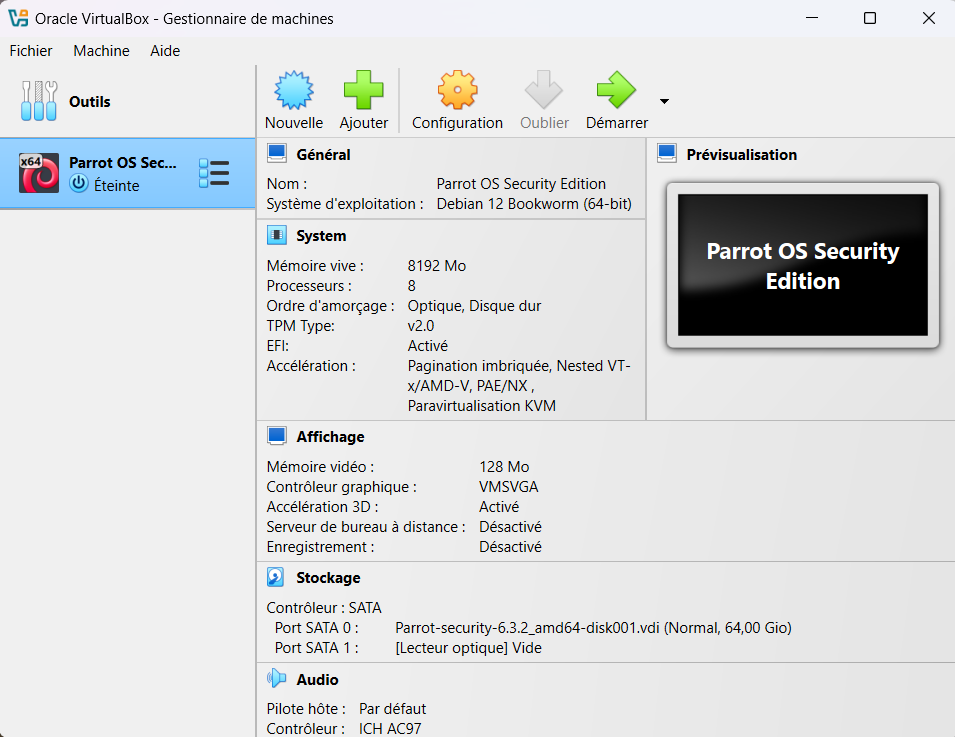Click the System section chip icon
955x737 pixels.
click(277, 235)
